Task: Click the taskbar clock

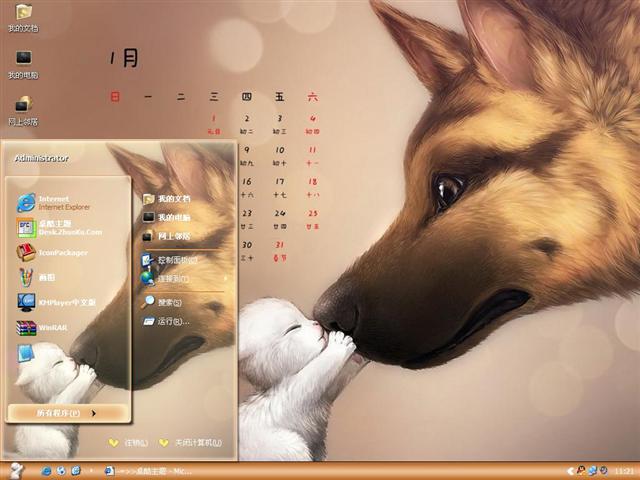Action: (622, 471)
